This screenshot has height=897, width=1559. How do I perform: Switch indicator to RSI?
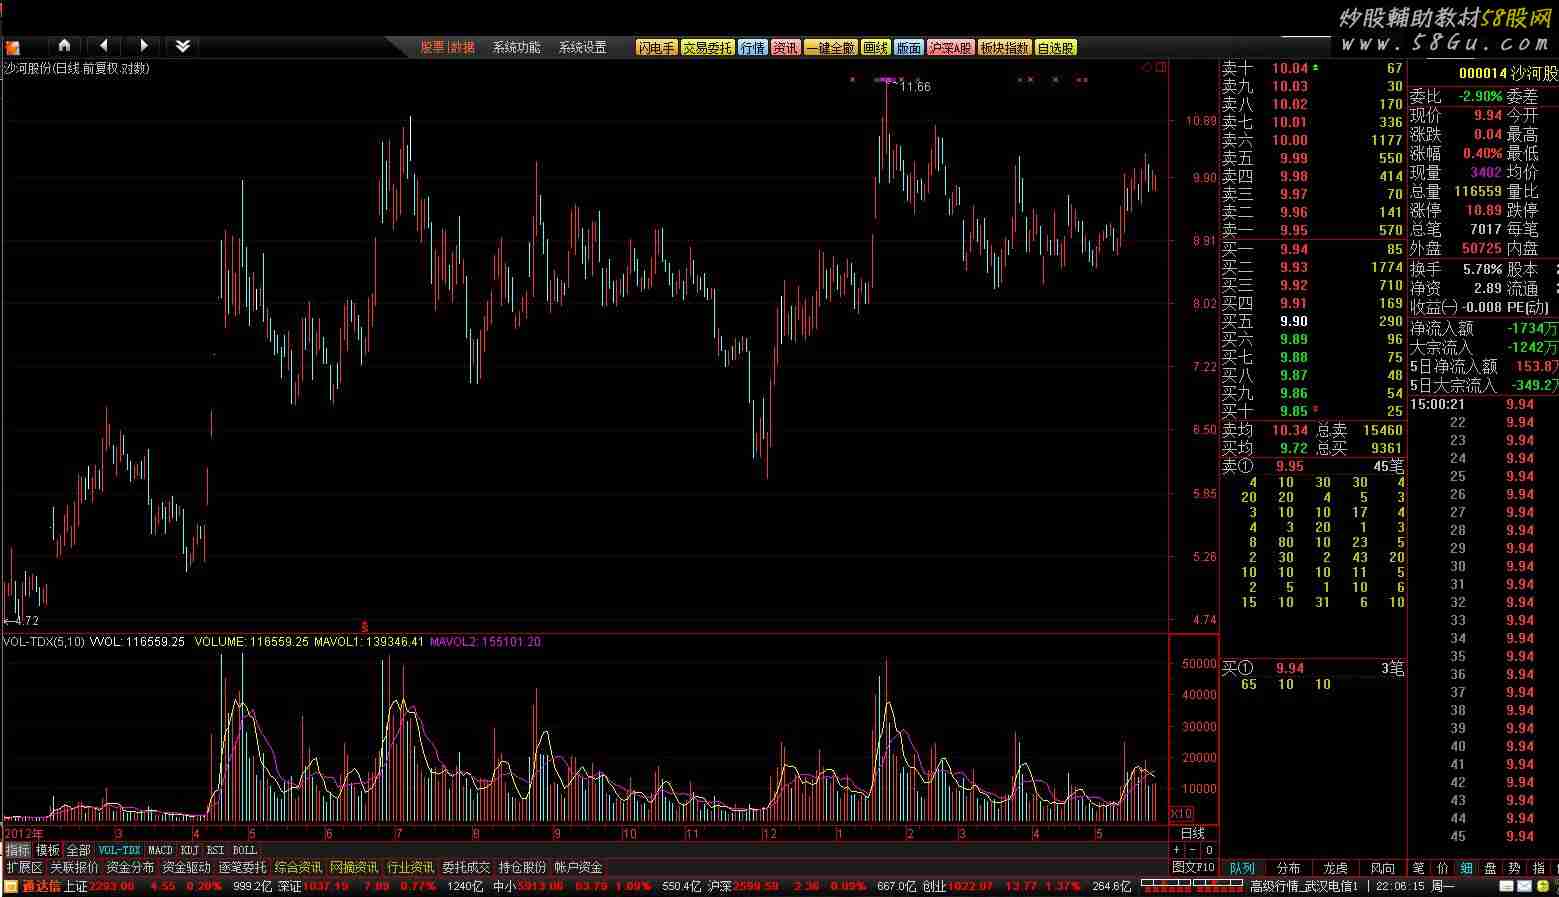215,850
